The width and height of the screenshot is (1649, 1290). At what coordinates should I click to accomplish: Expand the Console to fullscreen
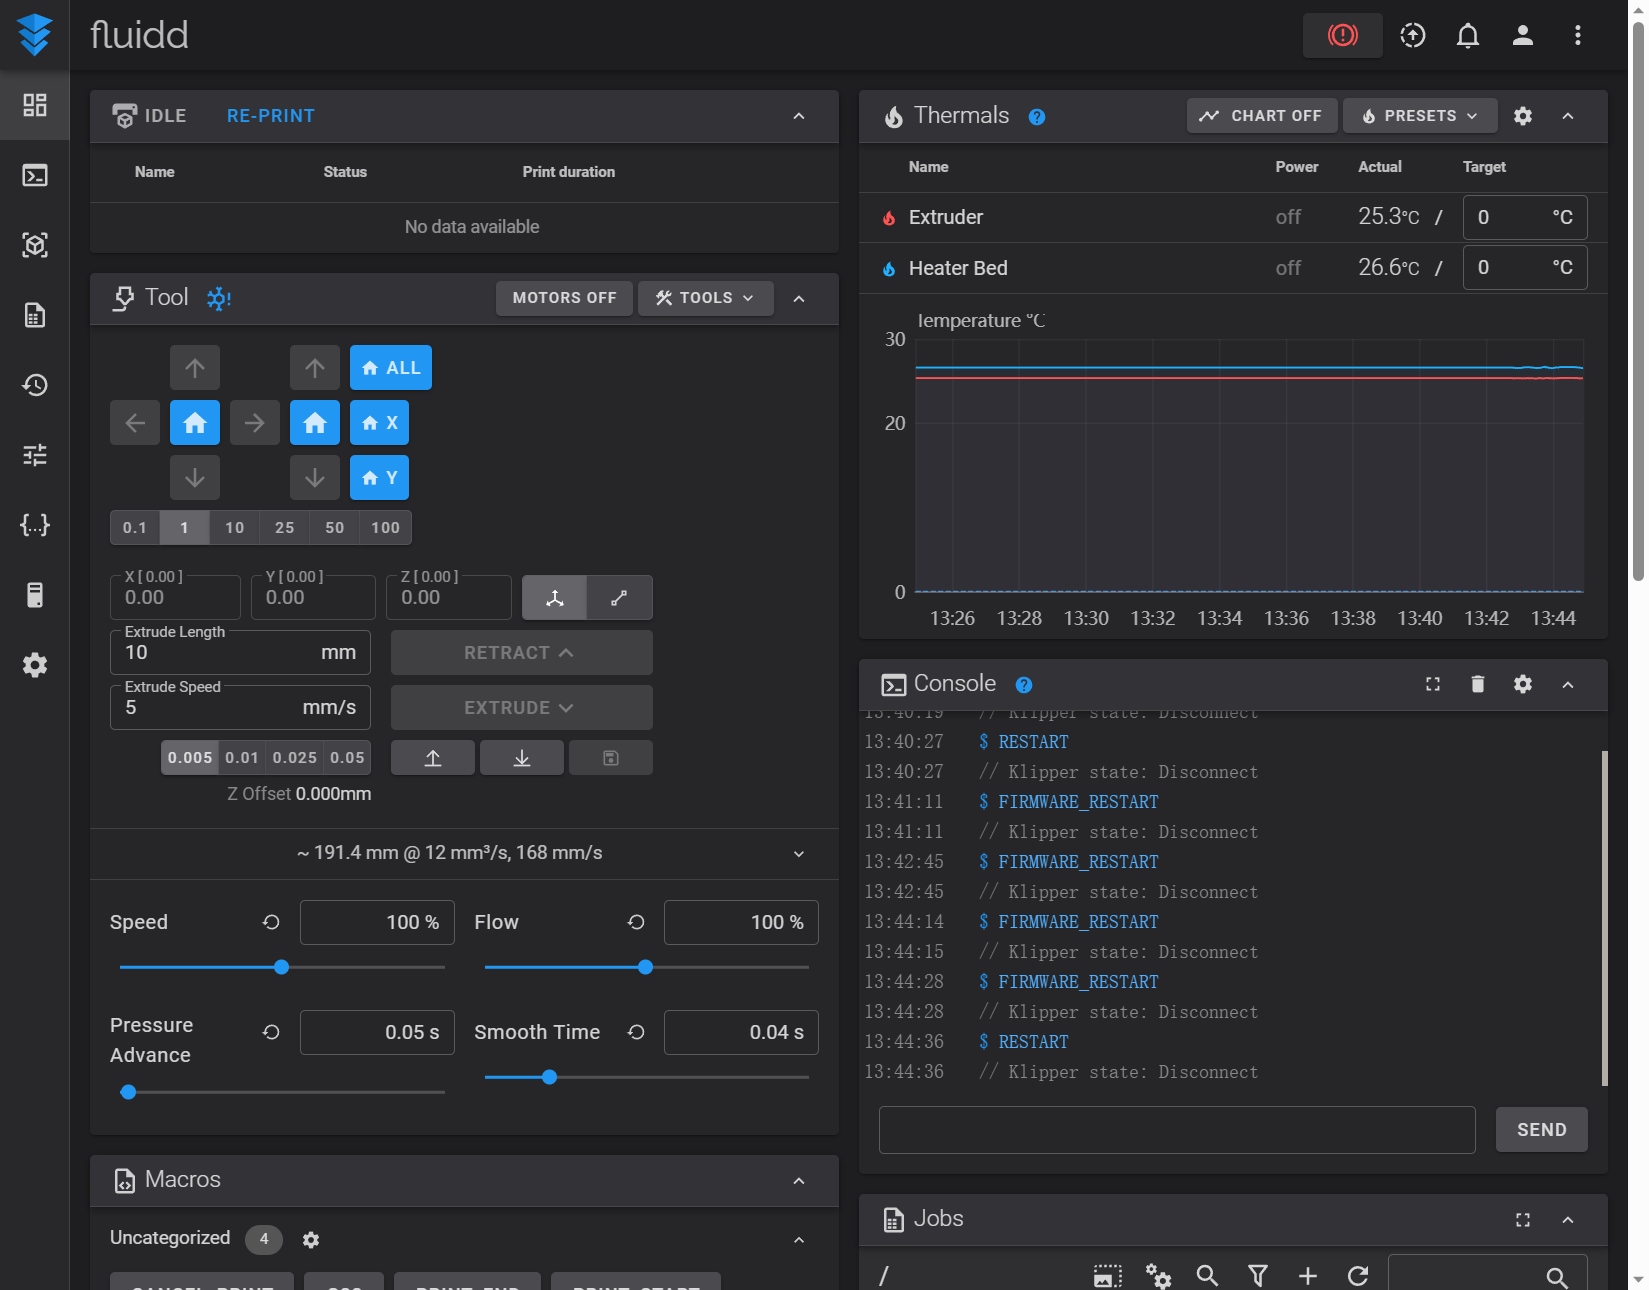[1432, 684]
